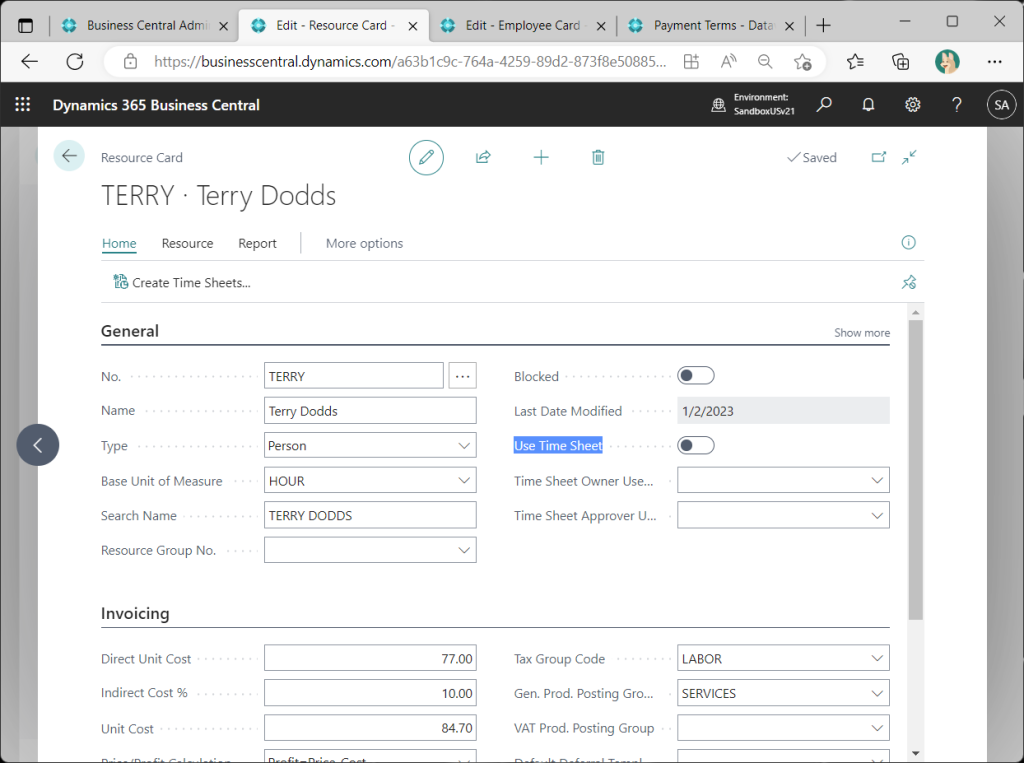Open the notifications bell icon

[x=868, y=105]
